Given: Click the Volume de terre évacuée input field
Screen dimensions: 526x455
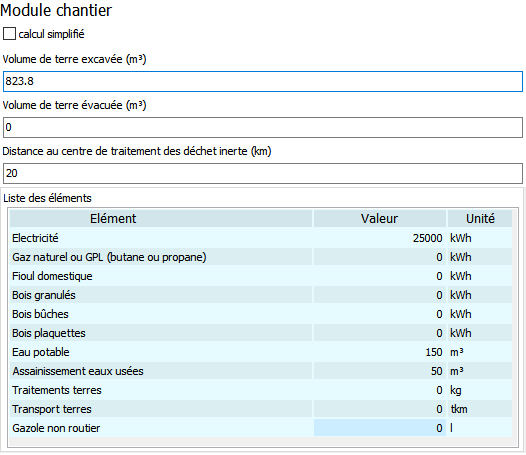Looking at the screenshot, I should click(263, 127).
